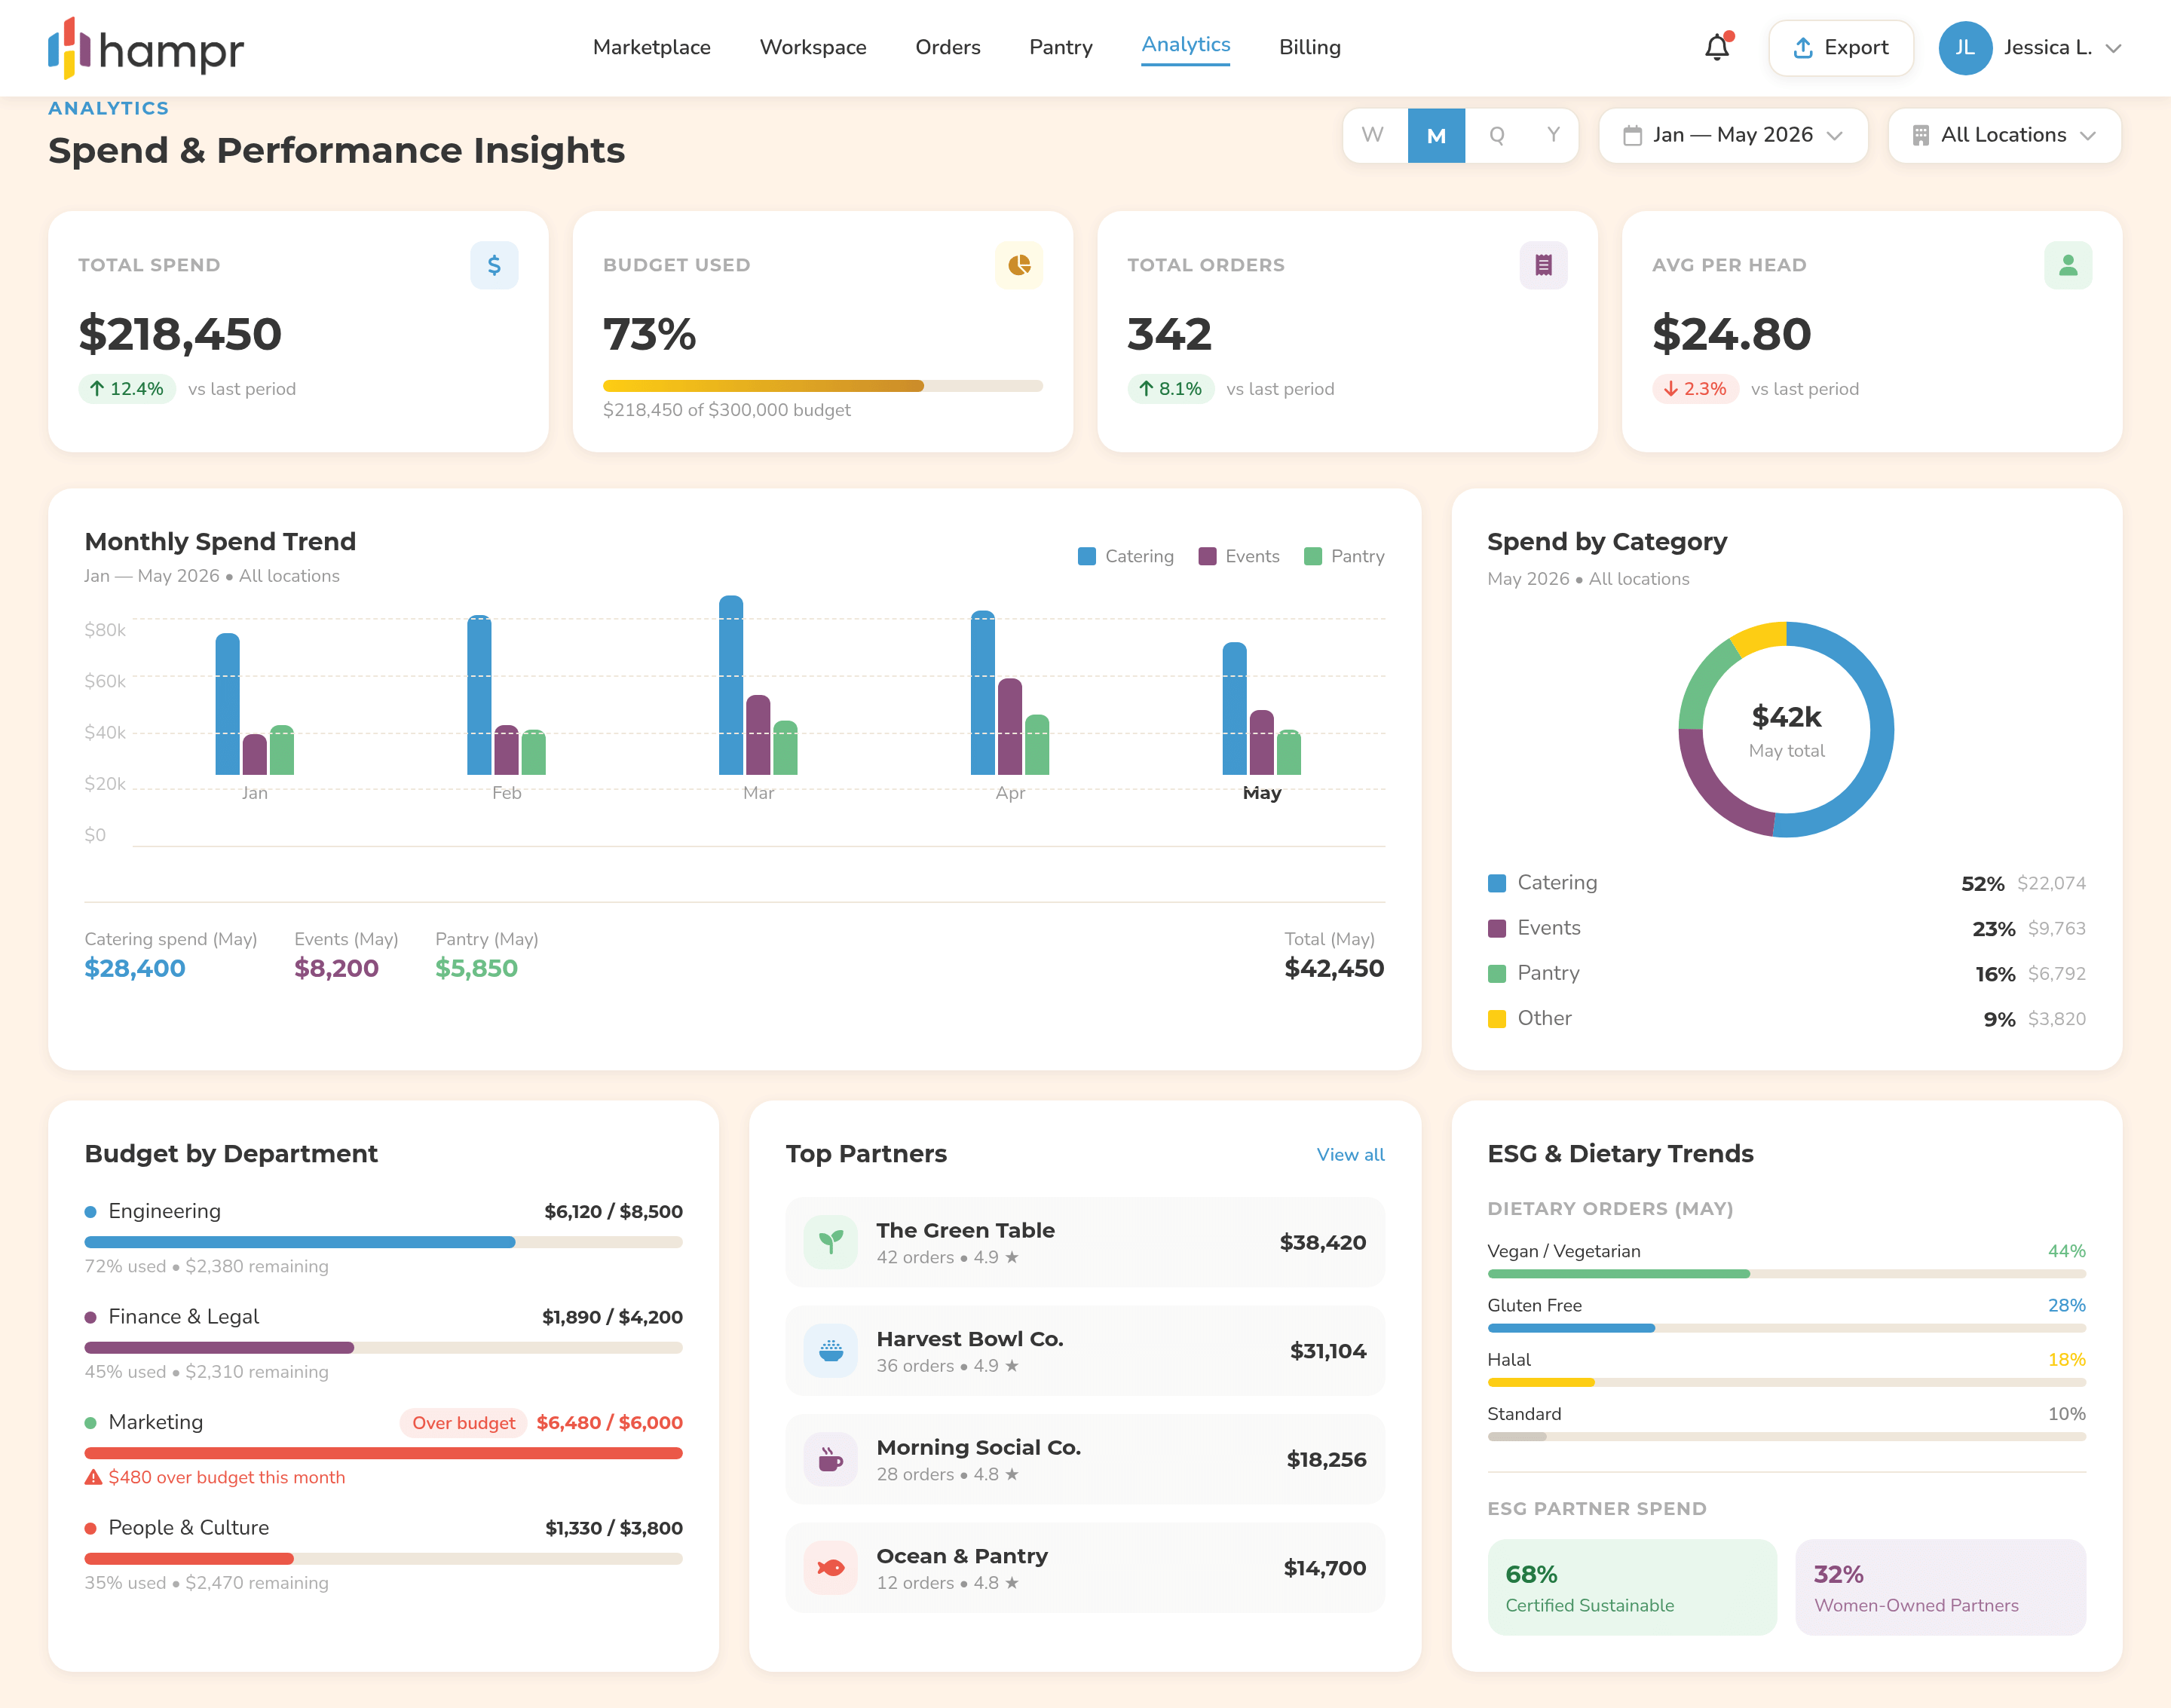Click the May catering bar in chart
This screenshot has height=1708, width=2171.
click(1234, 709)
